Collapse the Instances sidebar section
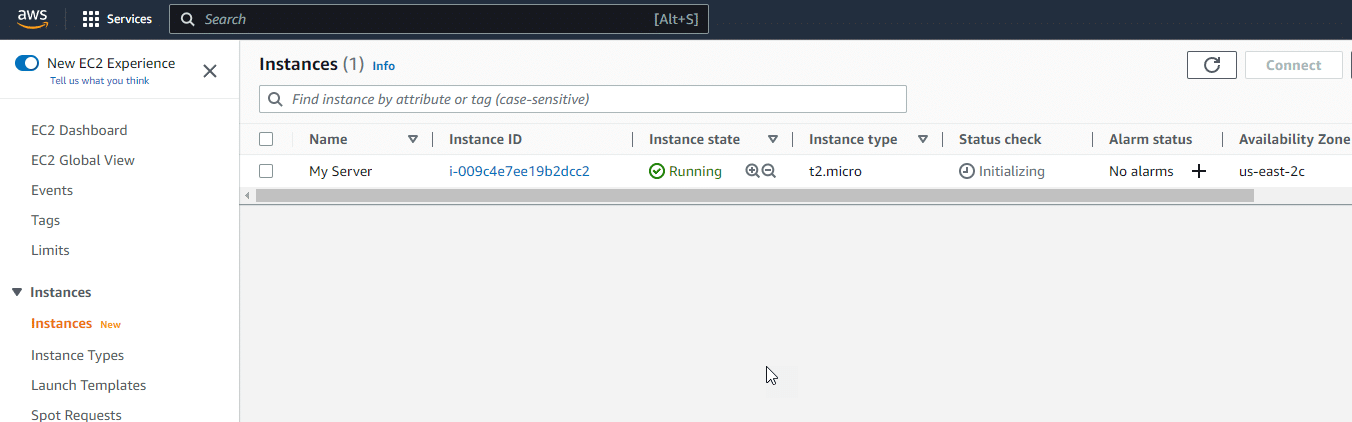 coord(17,292)
